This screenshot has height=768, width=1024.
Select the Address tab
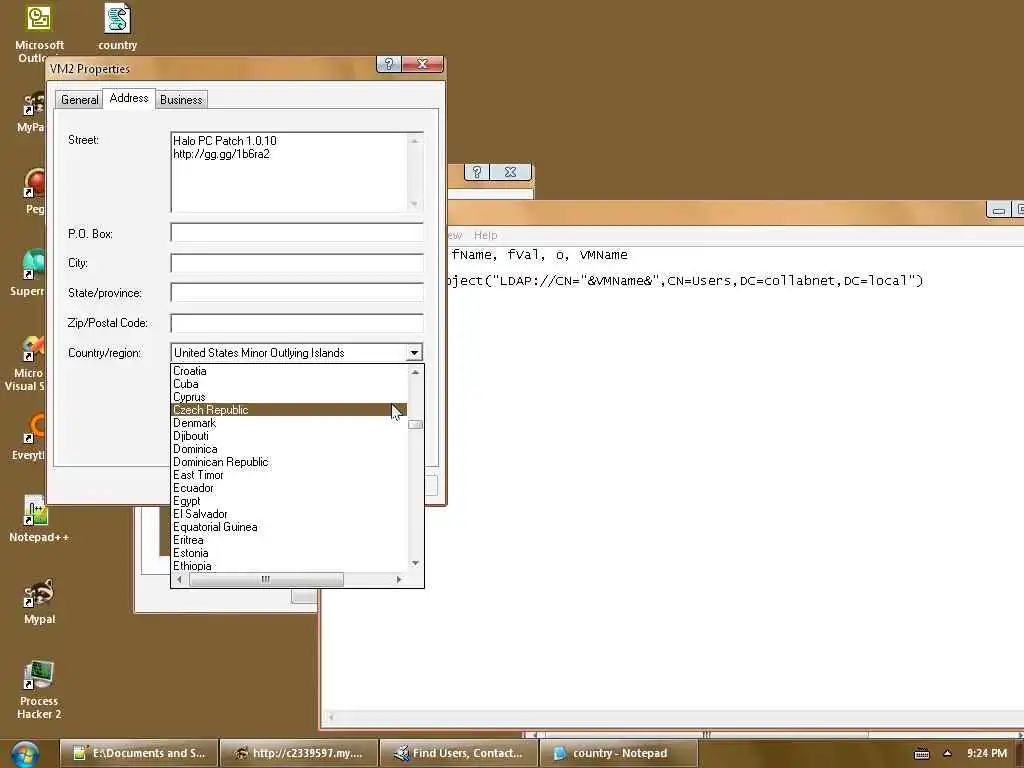(x=129, y=98)
